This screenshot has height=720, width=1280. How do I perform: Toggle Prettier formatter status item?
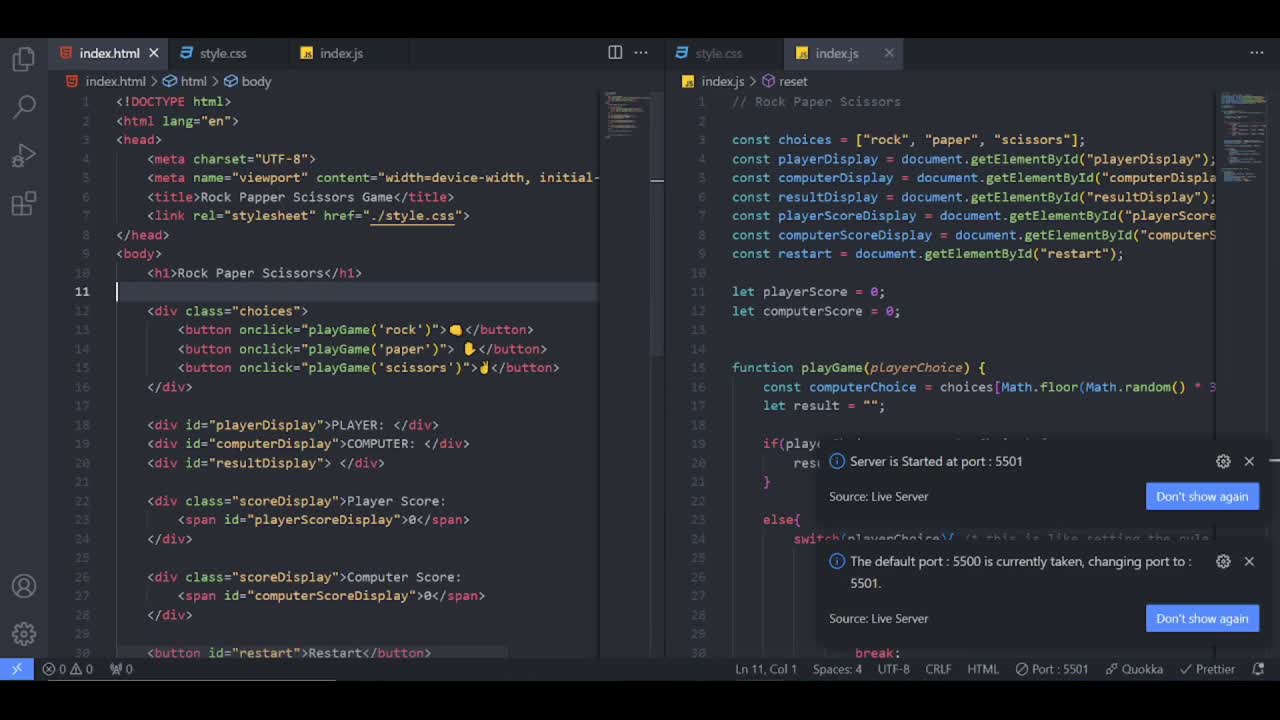(x=1207, y=669)
